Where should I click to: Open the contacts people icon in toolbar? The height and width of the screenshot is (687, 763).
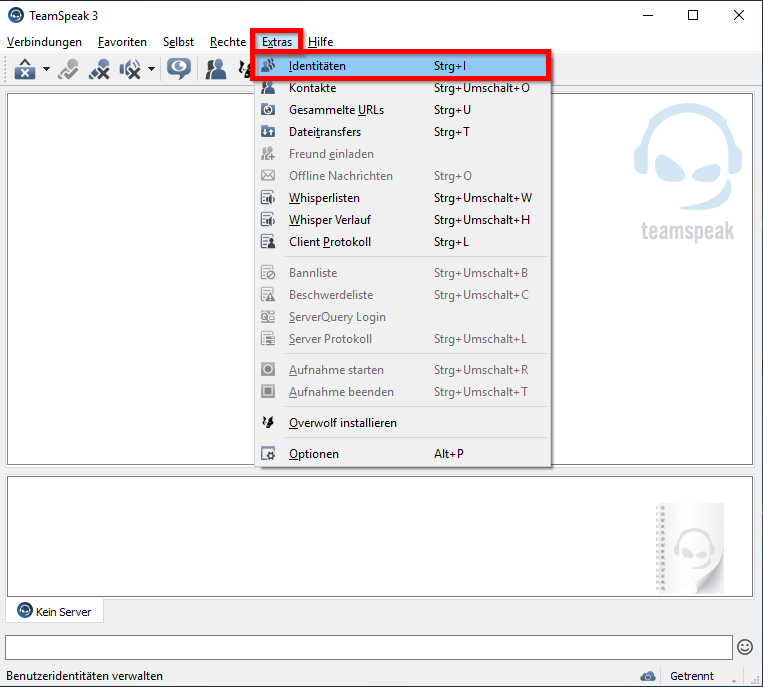(216, 69)
